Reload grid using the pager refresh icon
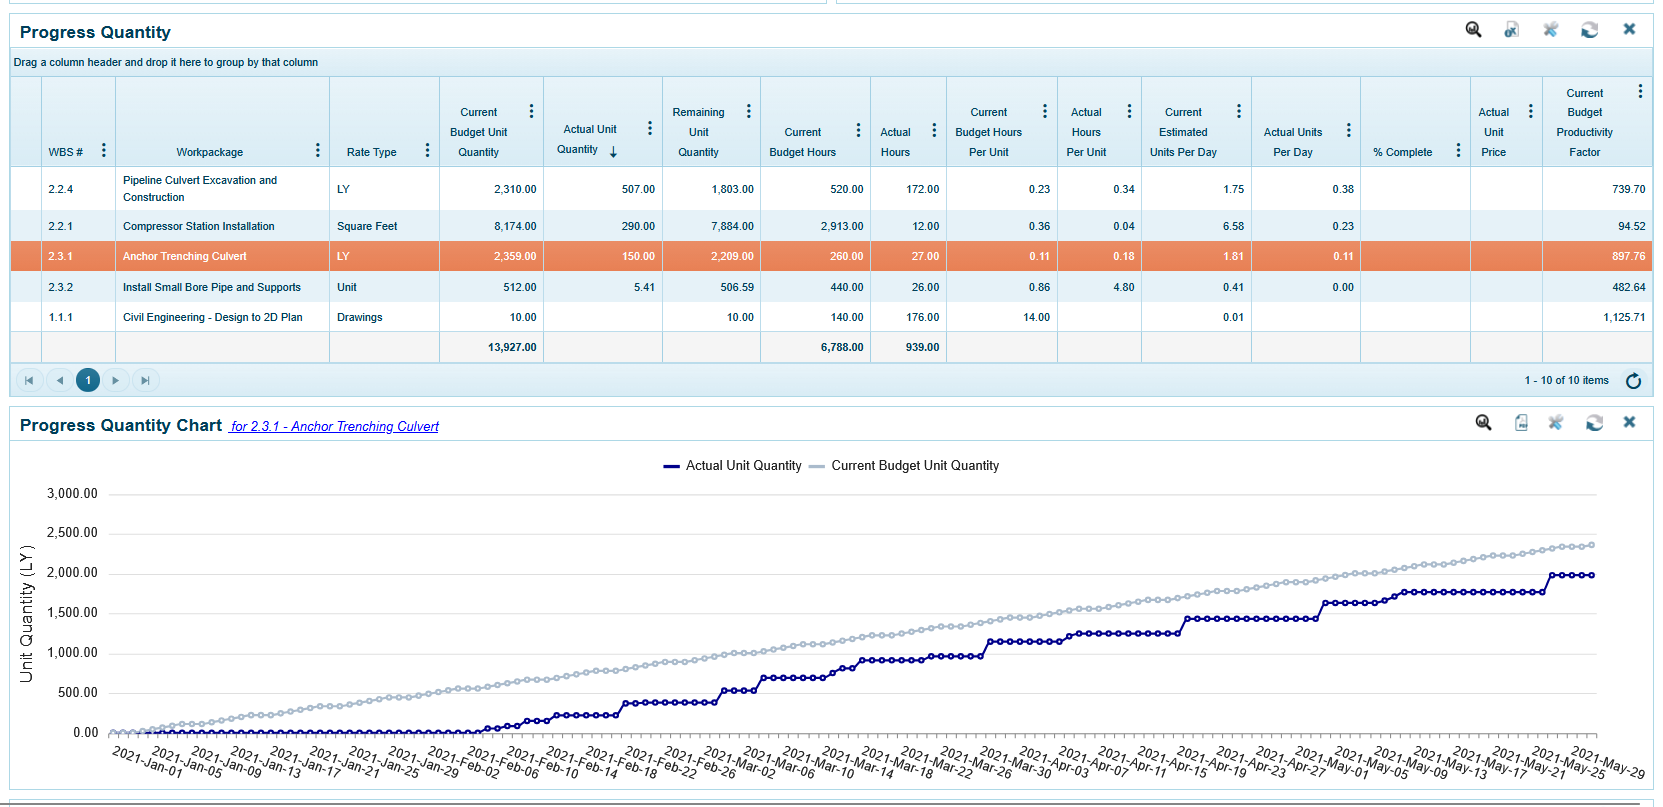Image resolution: width=1663 pixels, height=807 pixels. point(1633,381)
